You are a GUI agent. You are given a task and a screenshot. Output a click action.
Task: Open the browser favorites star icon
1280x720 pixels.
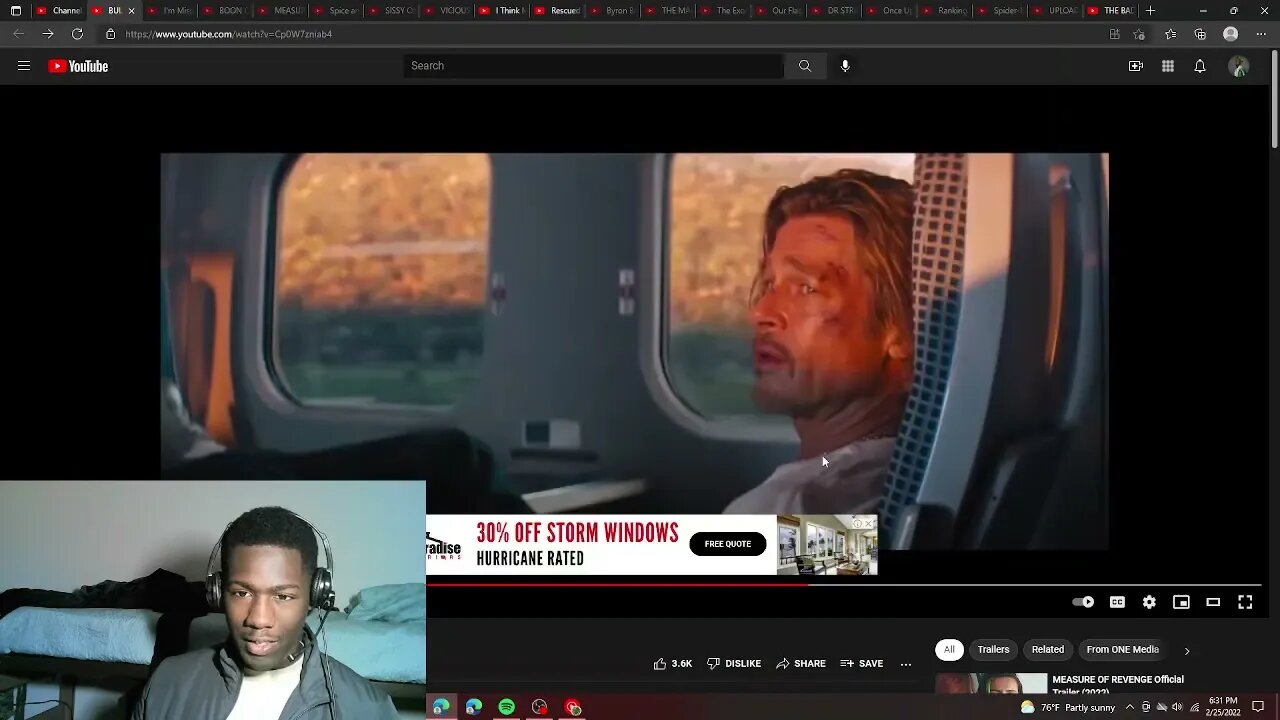coord(1170,34)
